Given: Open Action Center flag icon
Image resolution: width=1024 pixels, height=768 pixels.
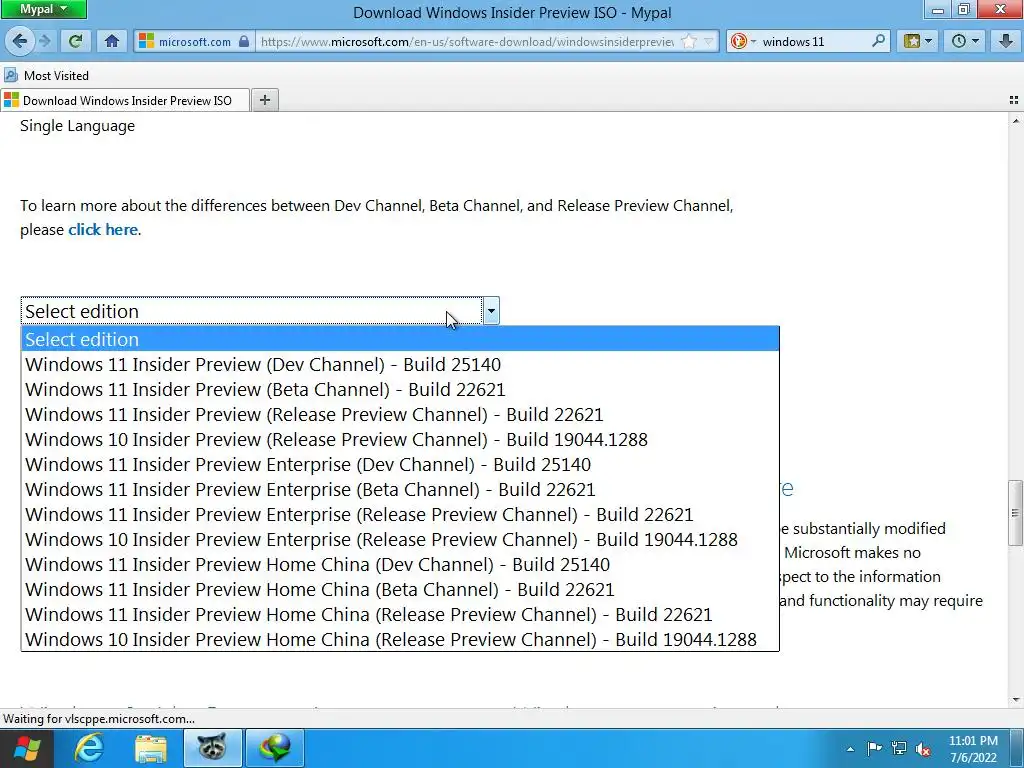Looking at the screenshot, I should 874,748.
